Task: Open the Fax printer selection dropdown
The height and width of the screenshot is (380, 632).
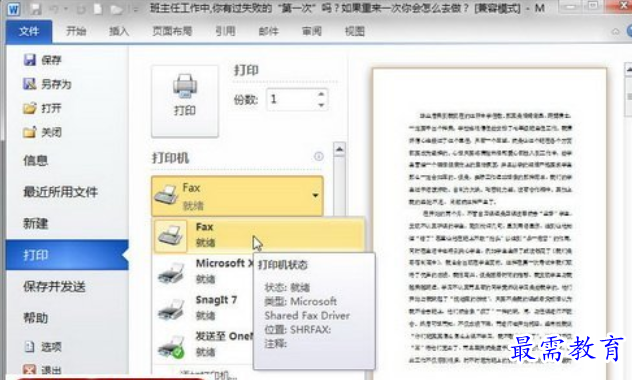Action: 237,196
